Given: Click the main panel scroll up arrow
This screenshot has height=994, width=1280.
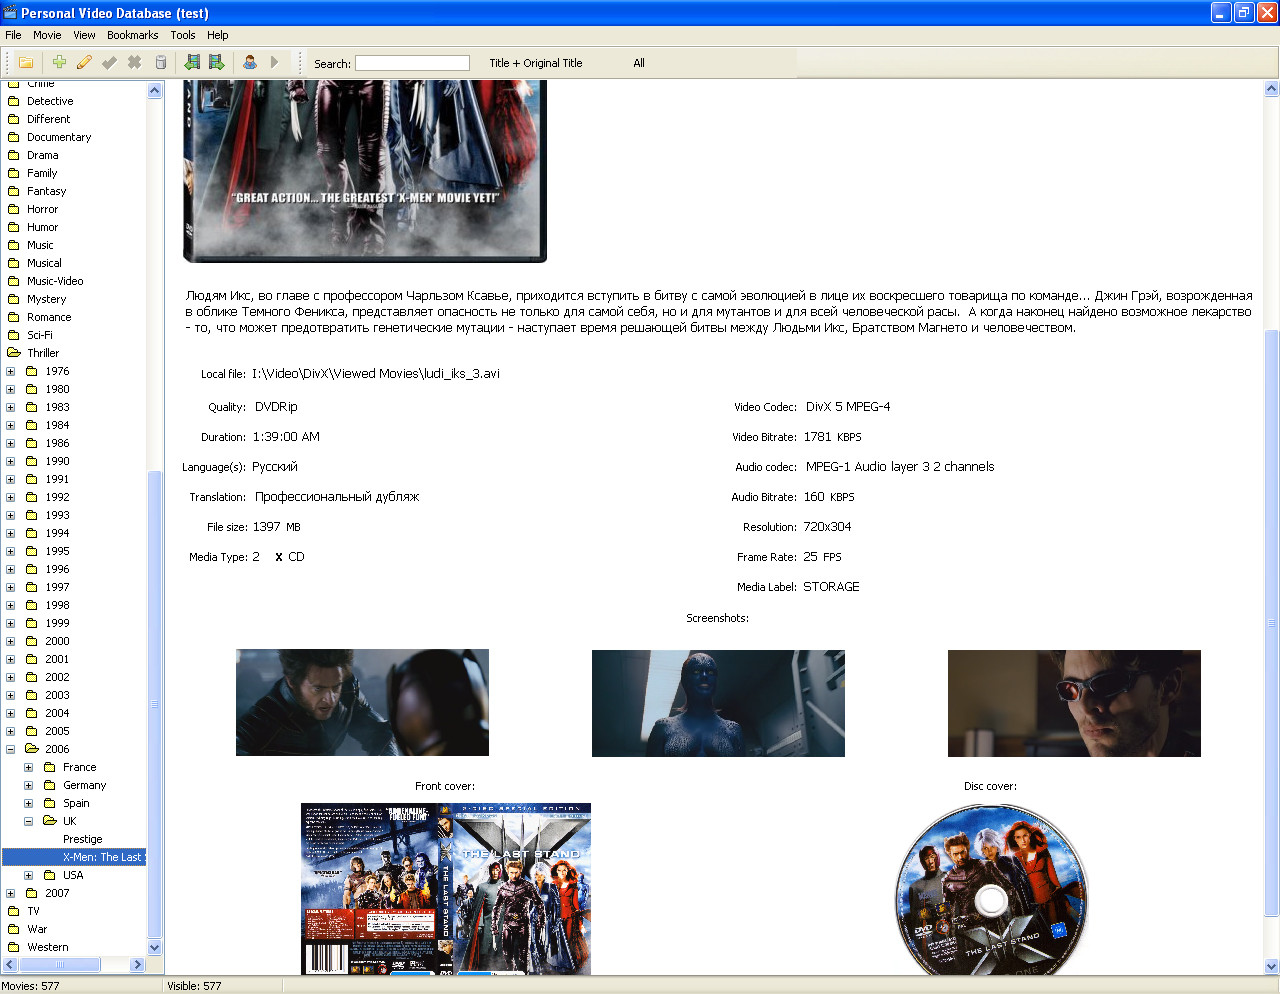Looking at the screenshot, I should point(1272,89).
